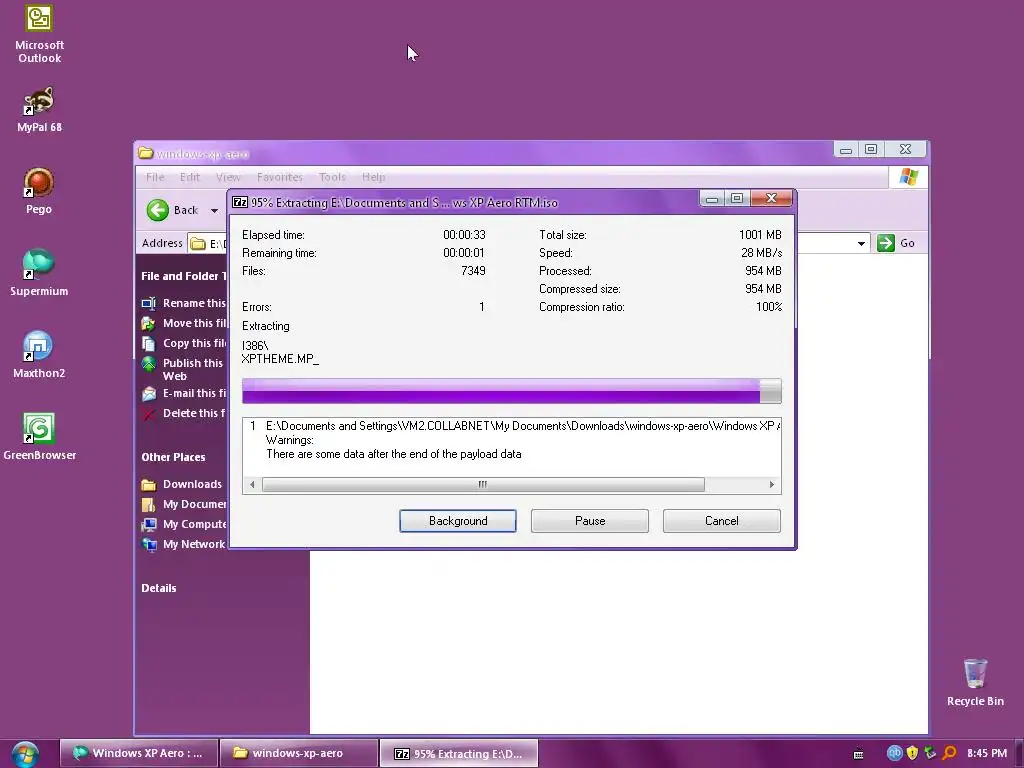This screenshot has height=768, width=1024.
Task: Click the horizontal scrollbar thumb in messages list
Action: click(x=483, y=485)
